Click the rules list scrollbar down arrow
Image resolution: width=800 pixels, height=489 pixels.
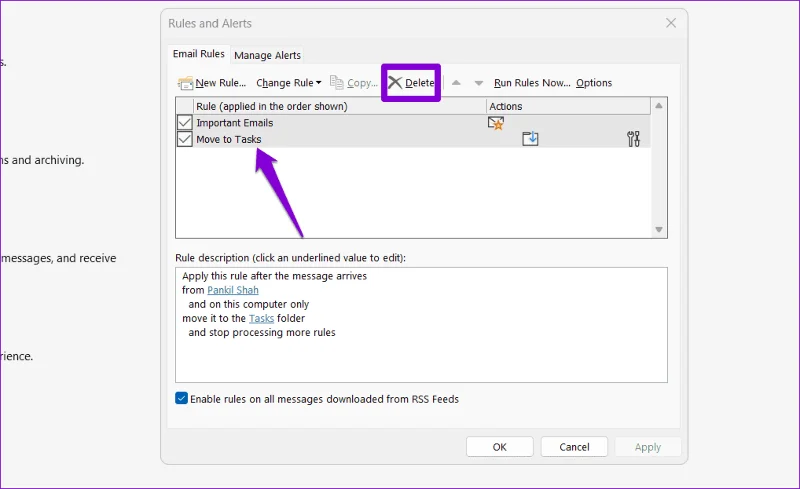[x=659, y=230]
